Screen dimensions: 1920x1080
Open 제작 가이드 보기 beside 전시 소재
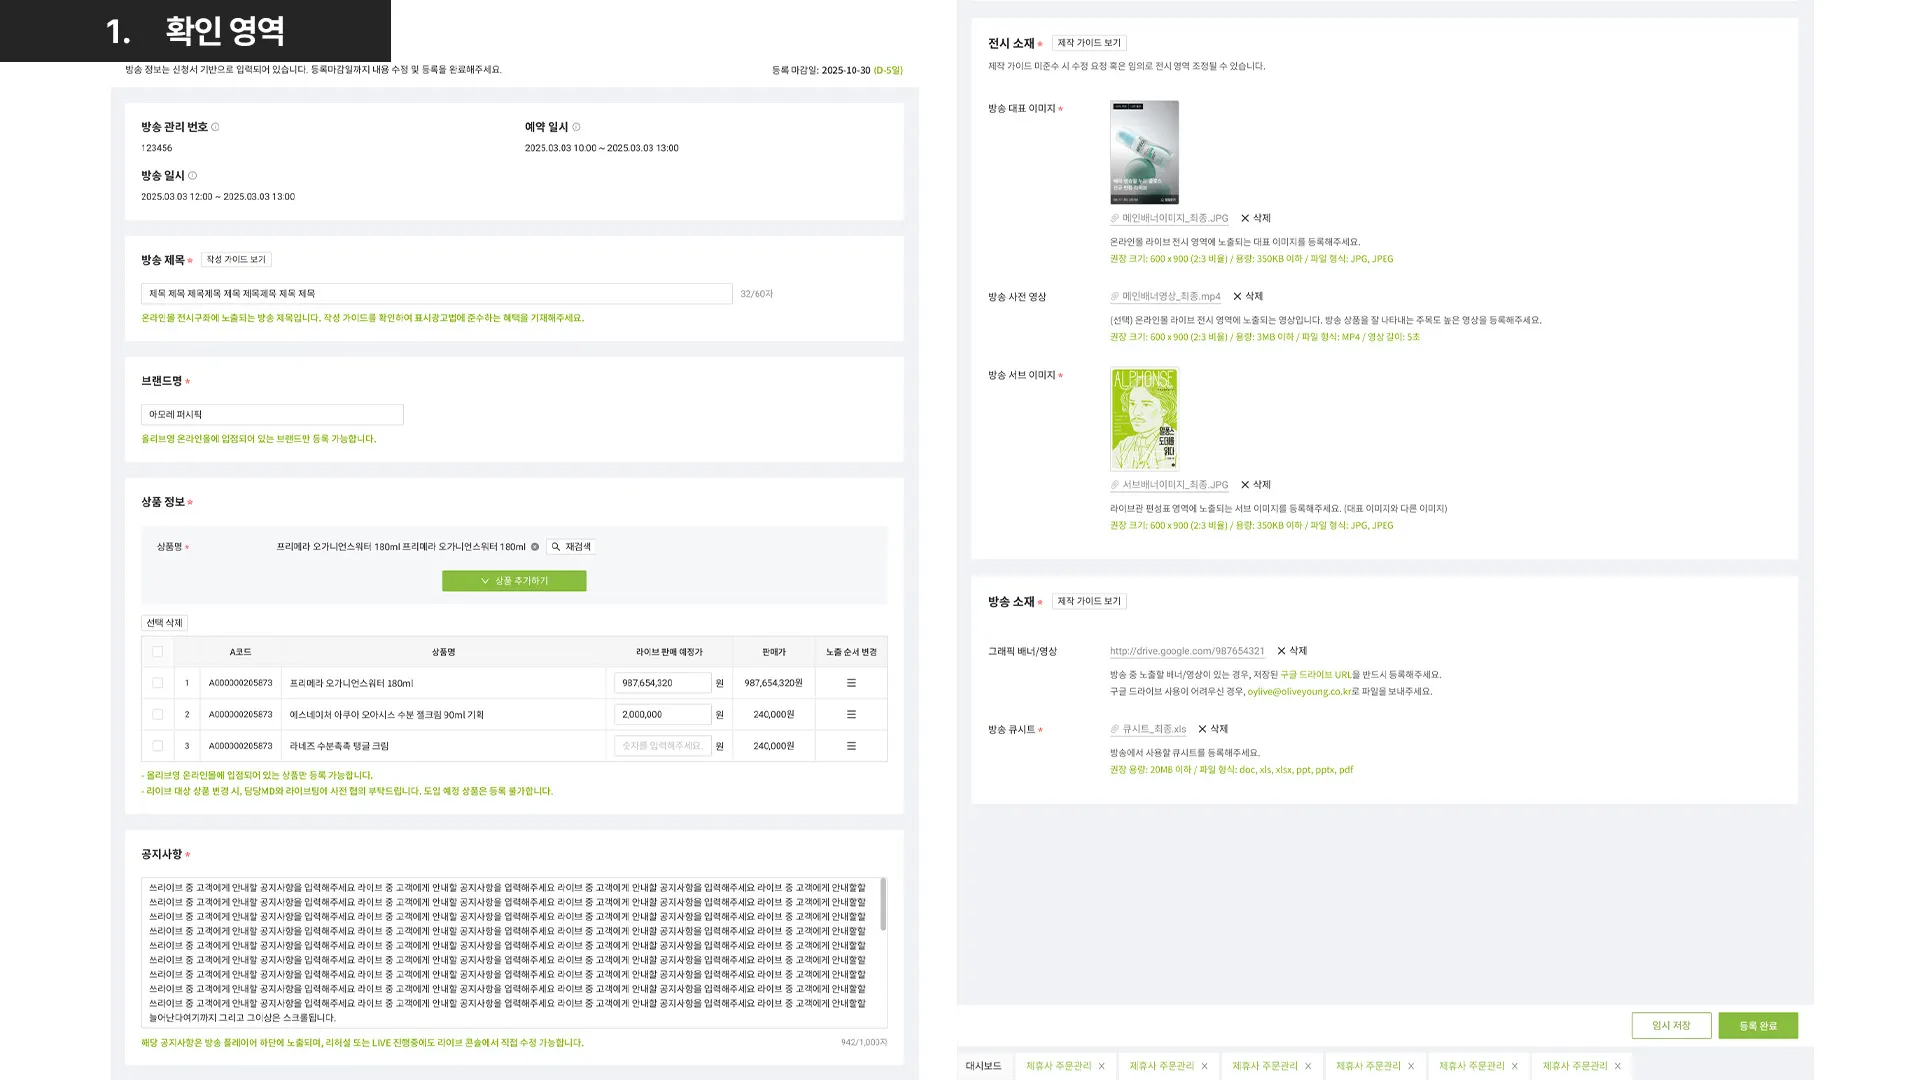pos(1089,43)
